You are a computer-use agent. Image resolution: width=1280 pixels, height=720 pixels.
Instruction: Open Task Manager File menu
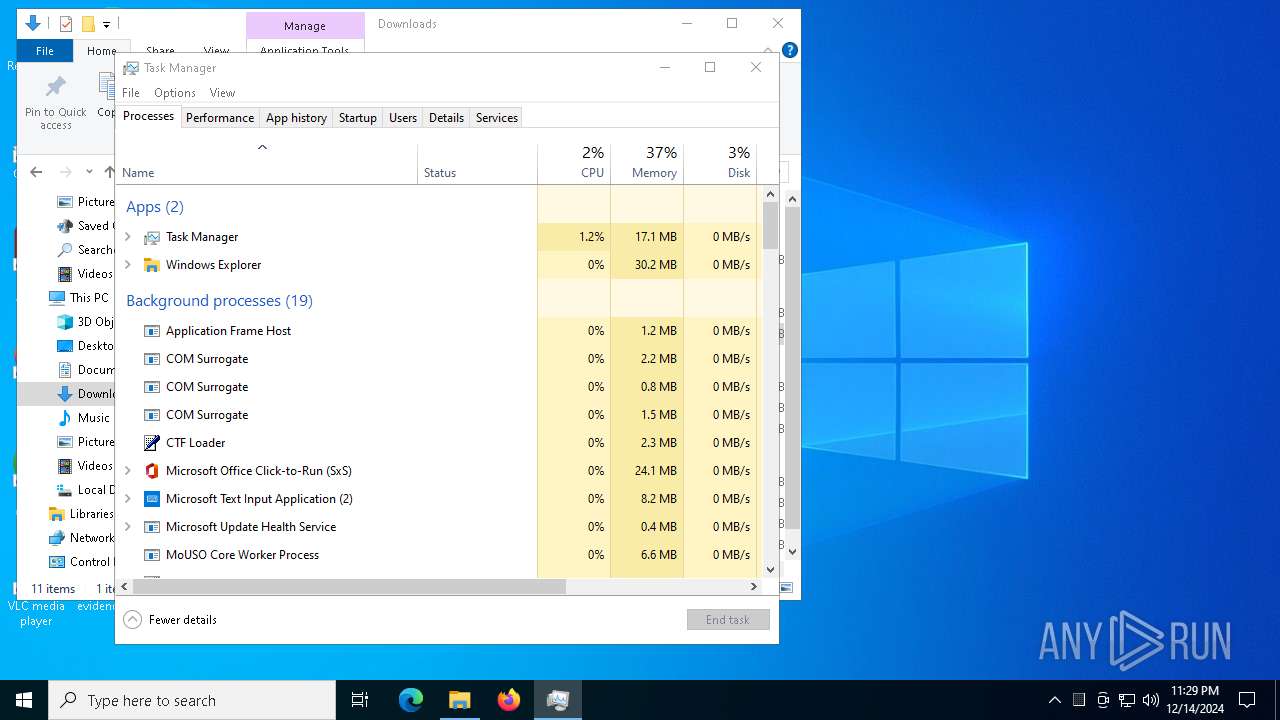click(x=131, y=93)
